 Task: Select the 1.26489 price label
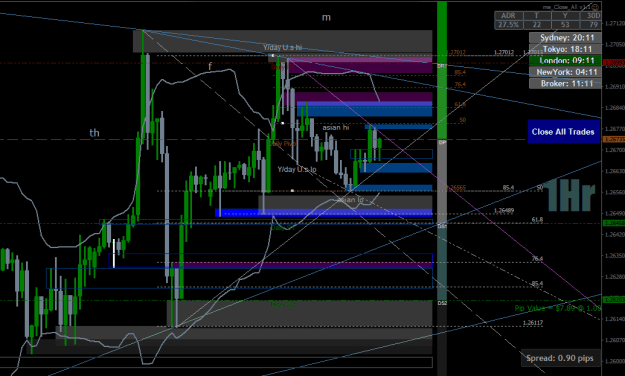point(504,211)
